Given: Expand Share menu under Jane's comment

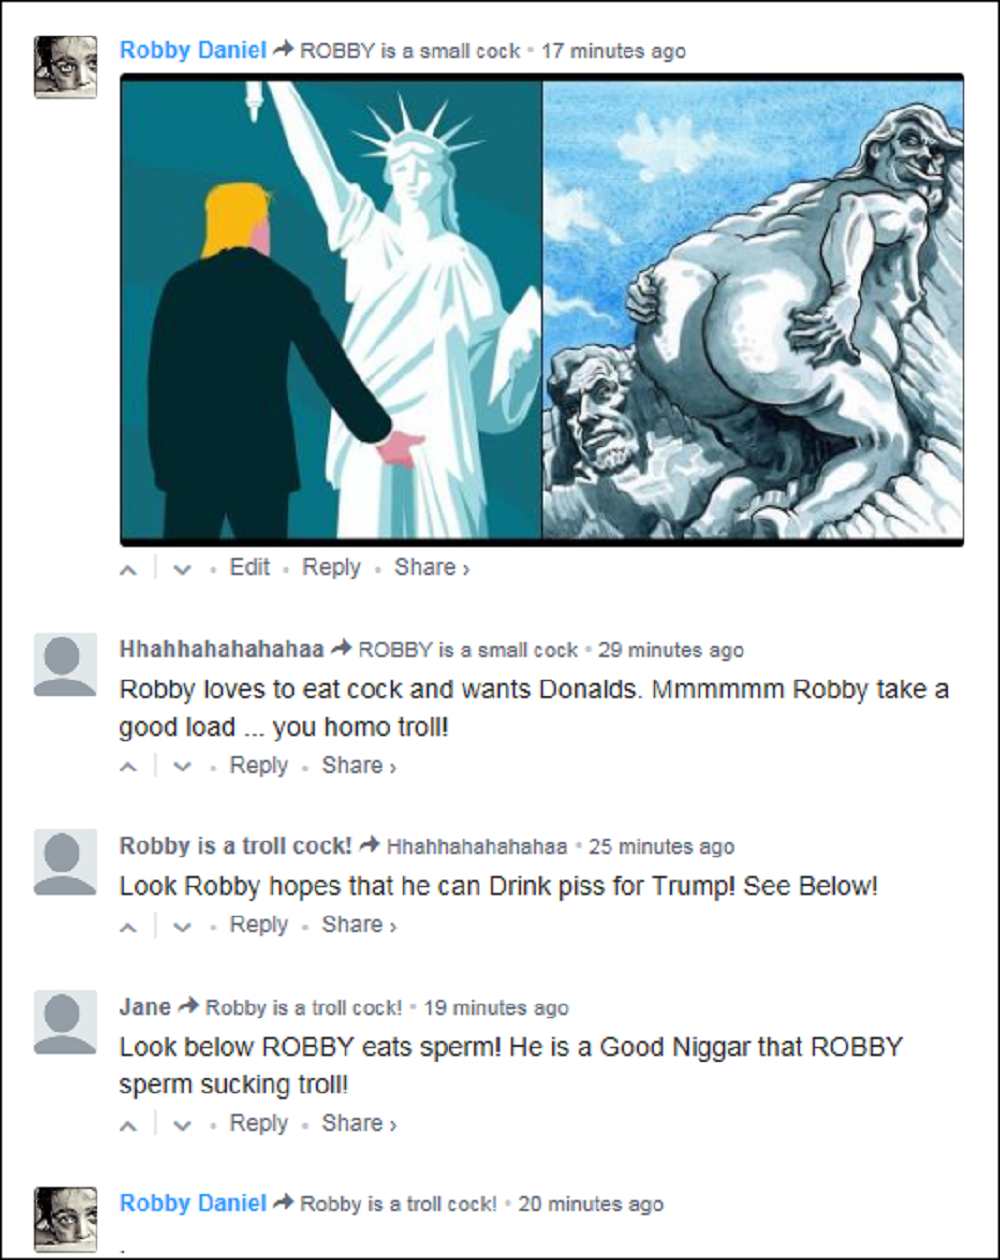Looking at the screenshot, I should 359,1124.
